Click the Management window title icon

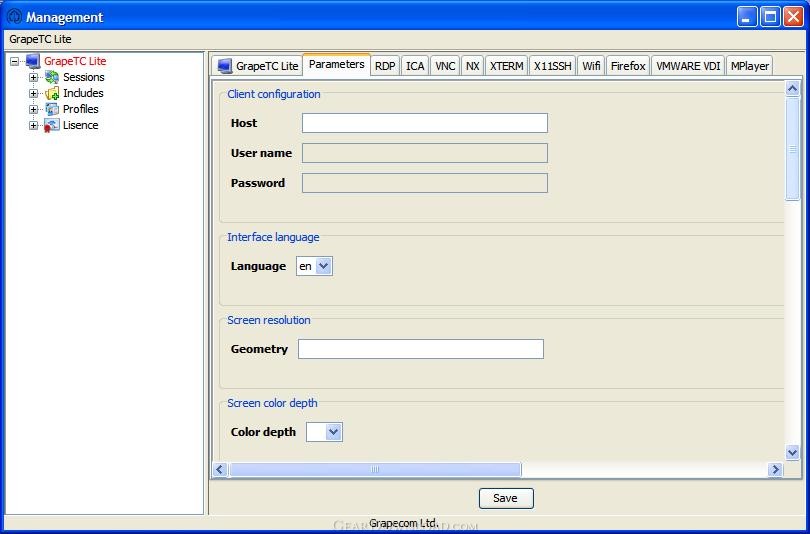point(14,17)
